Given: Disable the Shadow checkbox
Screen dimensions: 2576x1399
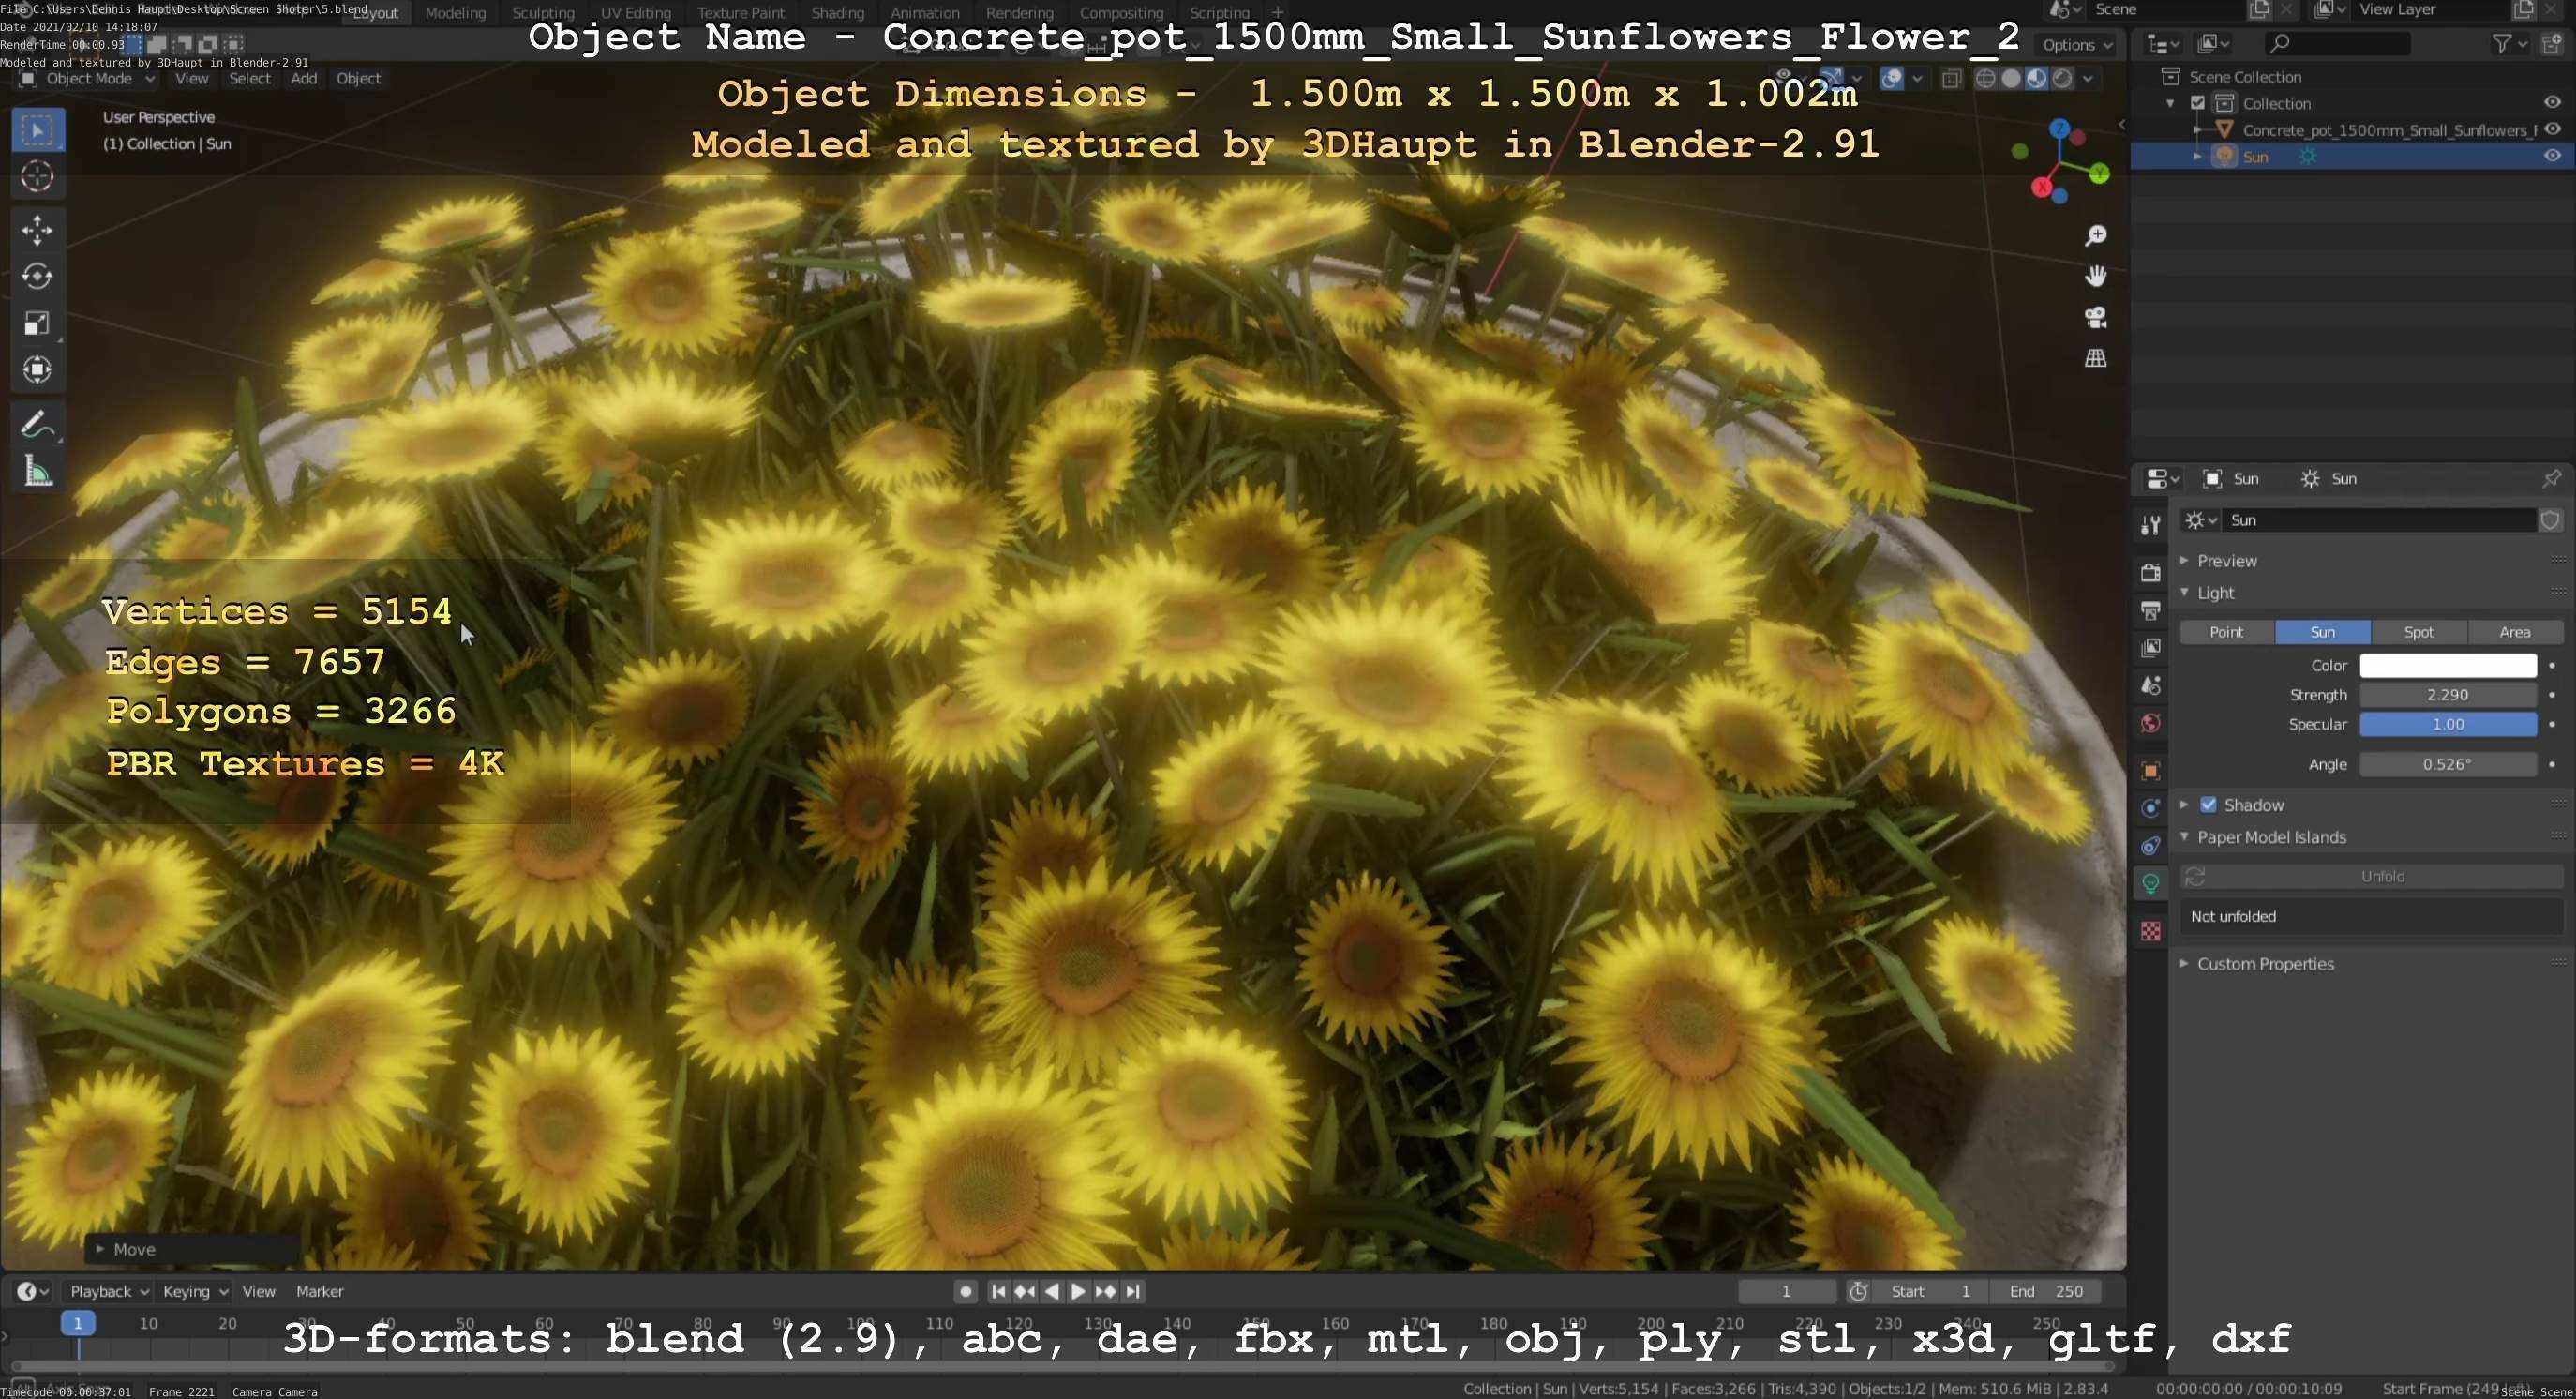Looking at the screenshot, I should pyautogui.click(x=2209, y=805).
